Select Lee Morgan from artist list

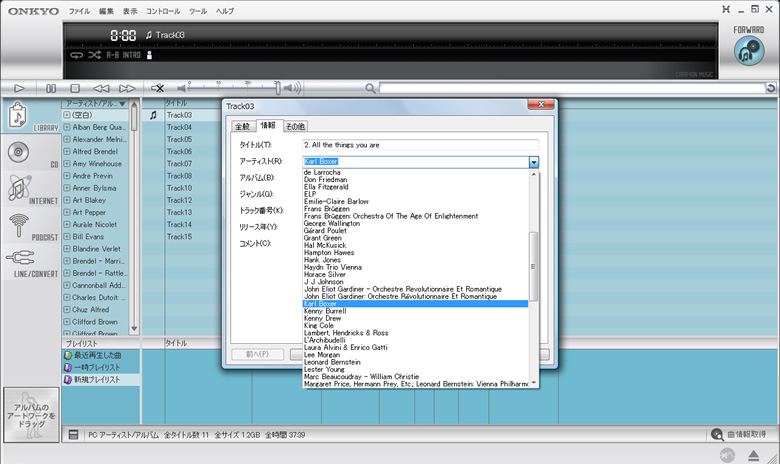point(322,355)
